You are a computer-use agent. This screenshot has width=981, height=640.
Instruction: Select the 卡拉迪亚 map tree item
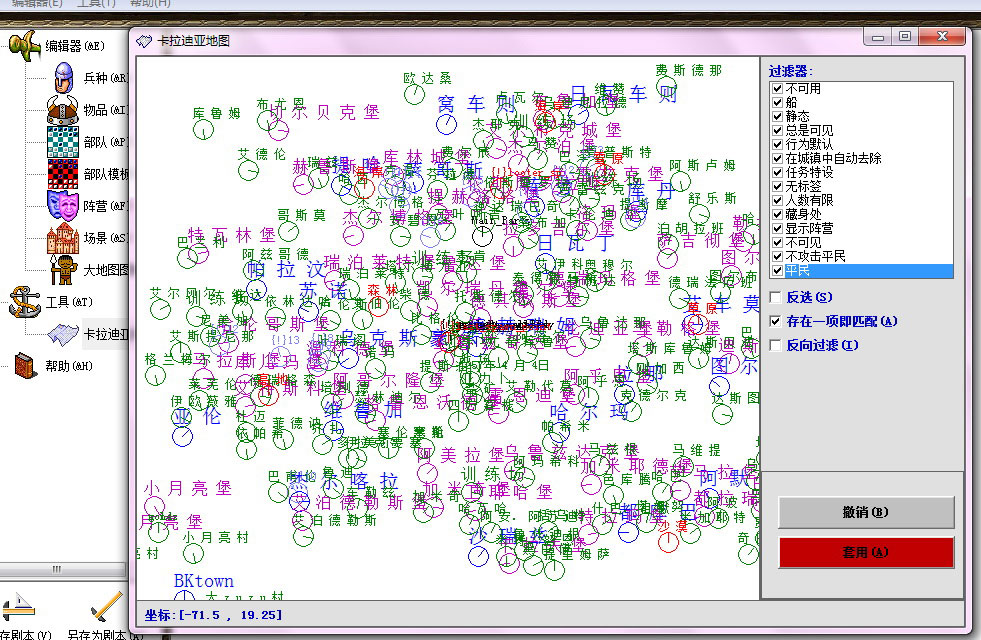pos(63,333)
